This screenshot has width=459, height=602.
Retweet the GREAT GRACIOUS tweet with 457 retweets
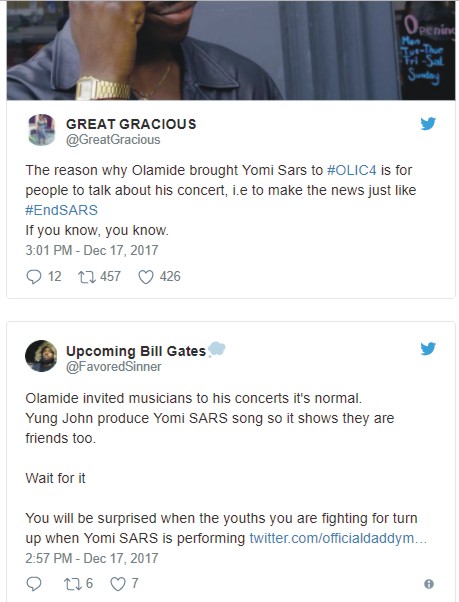(x=87, y=276)
